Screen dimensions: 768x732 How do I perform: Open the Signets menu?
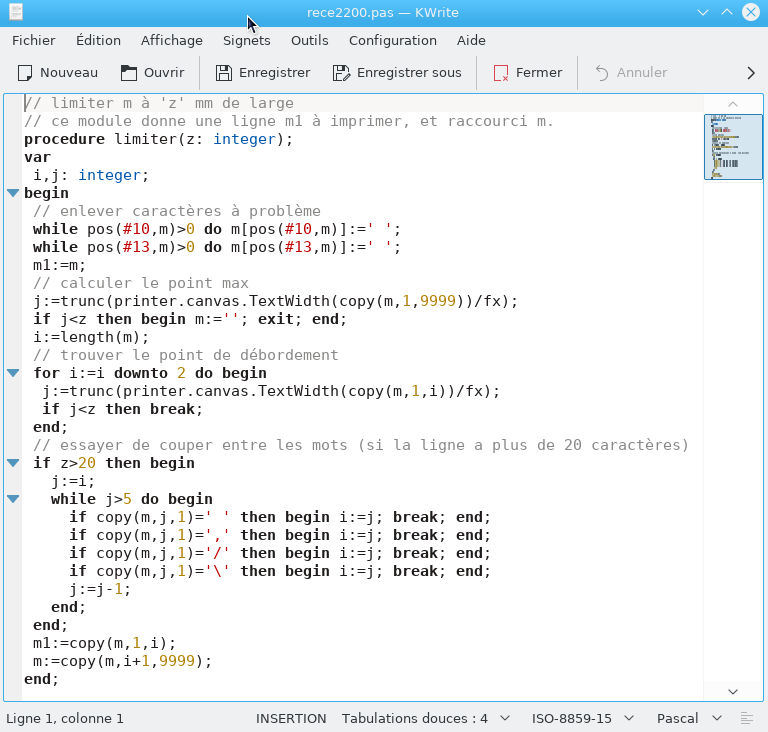click(x=246, y=40)
